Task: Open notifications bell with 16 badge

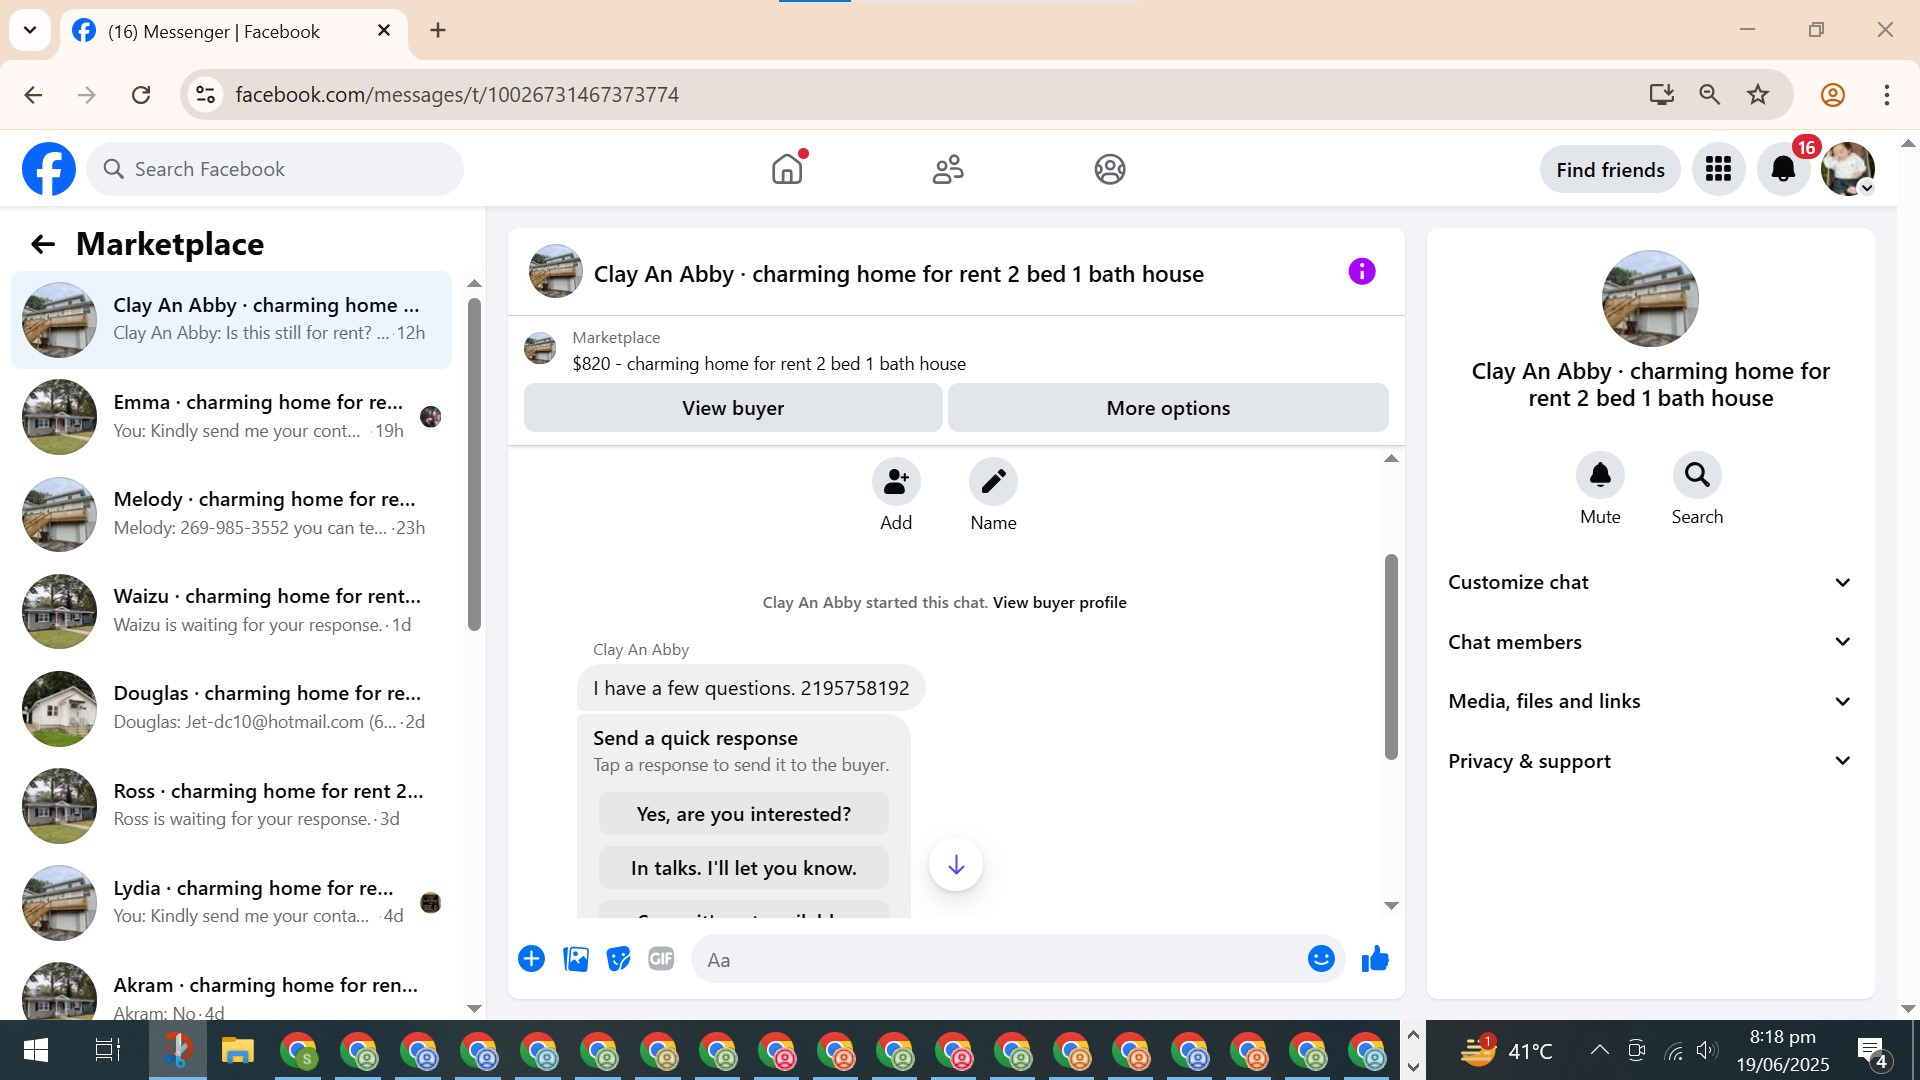Action: point(1783,169)
